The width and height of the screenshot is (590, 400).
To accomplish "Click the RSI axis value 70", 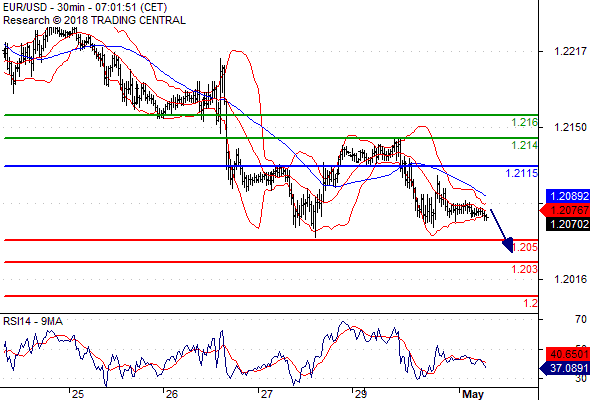I will 581,319.
